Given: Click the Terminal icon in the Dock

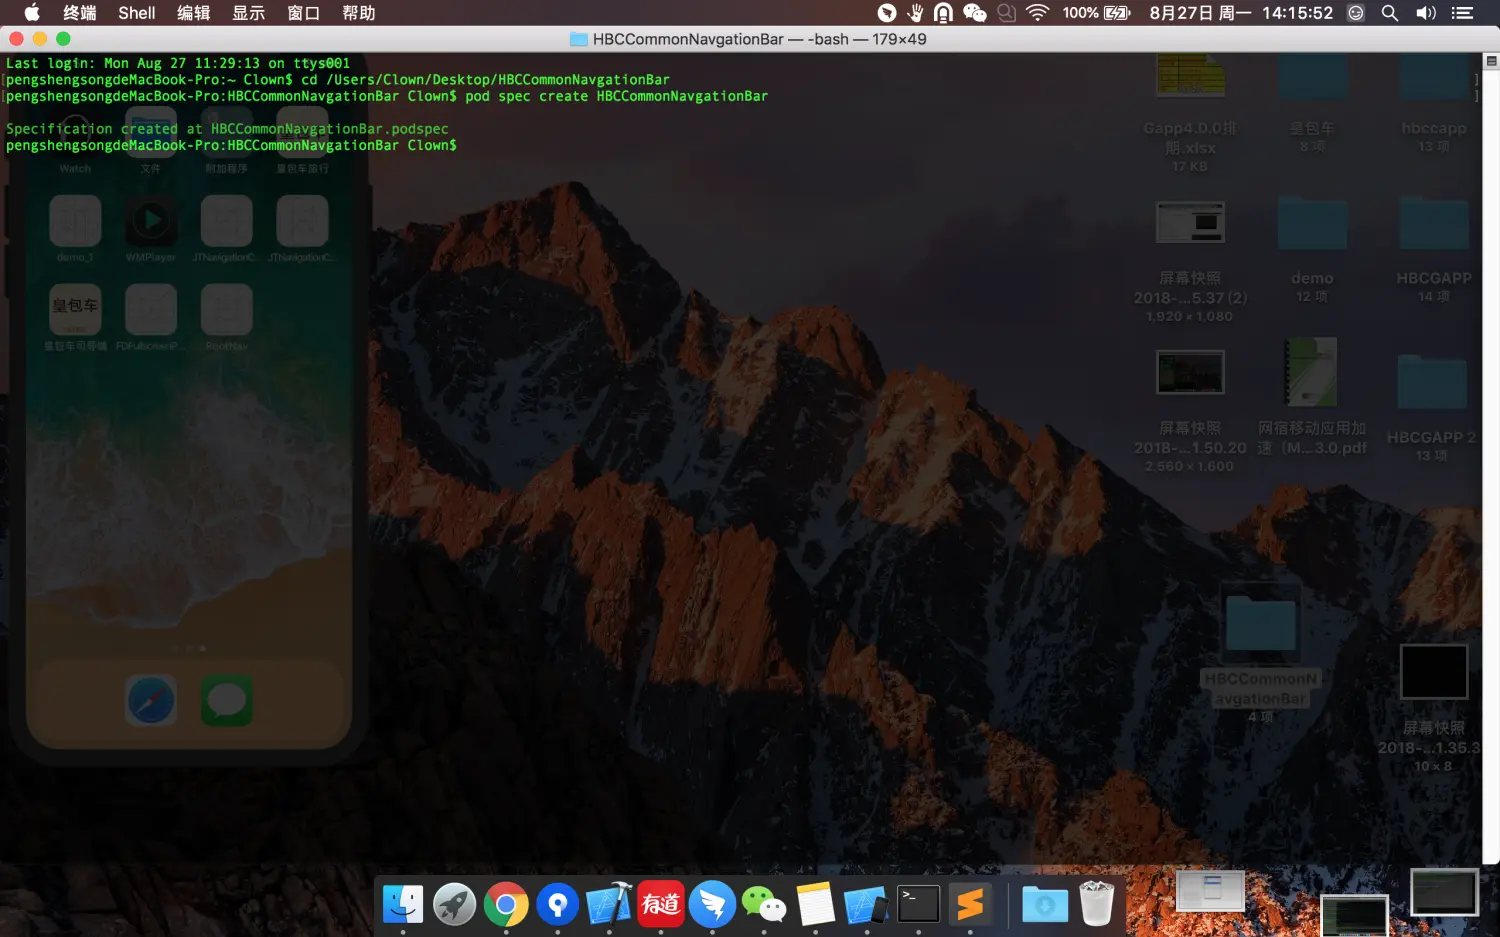Looking at the screenshot, I should [918, 904].
